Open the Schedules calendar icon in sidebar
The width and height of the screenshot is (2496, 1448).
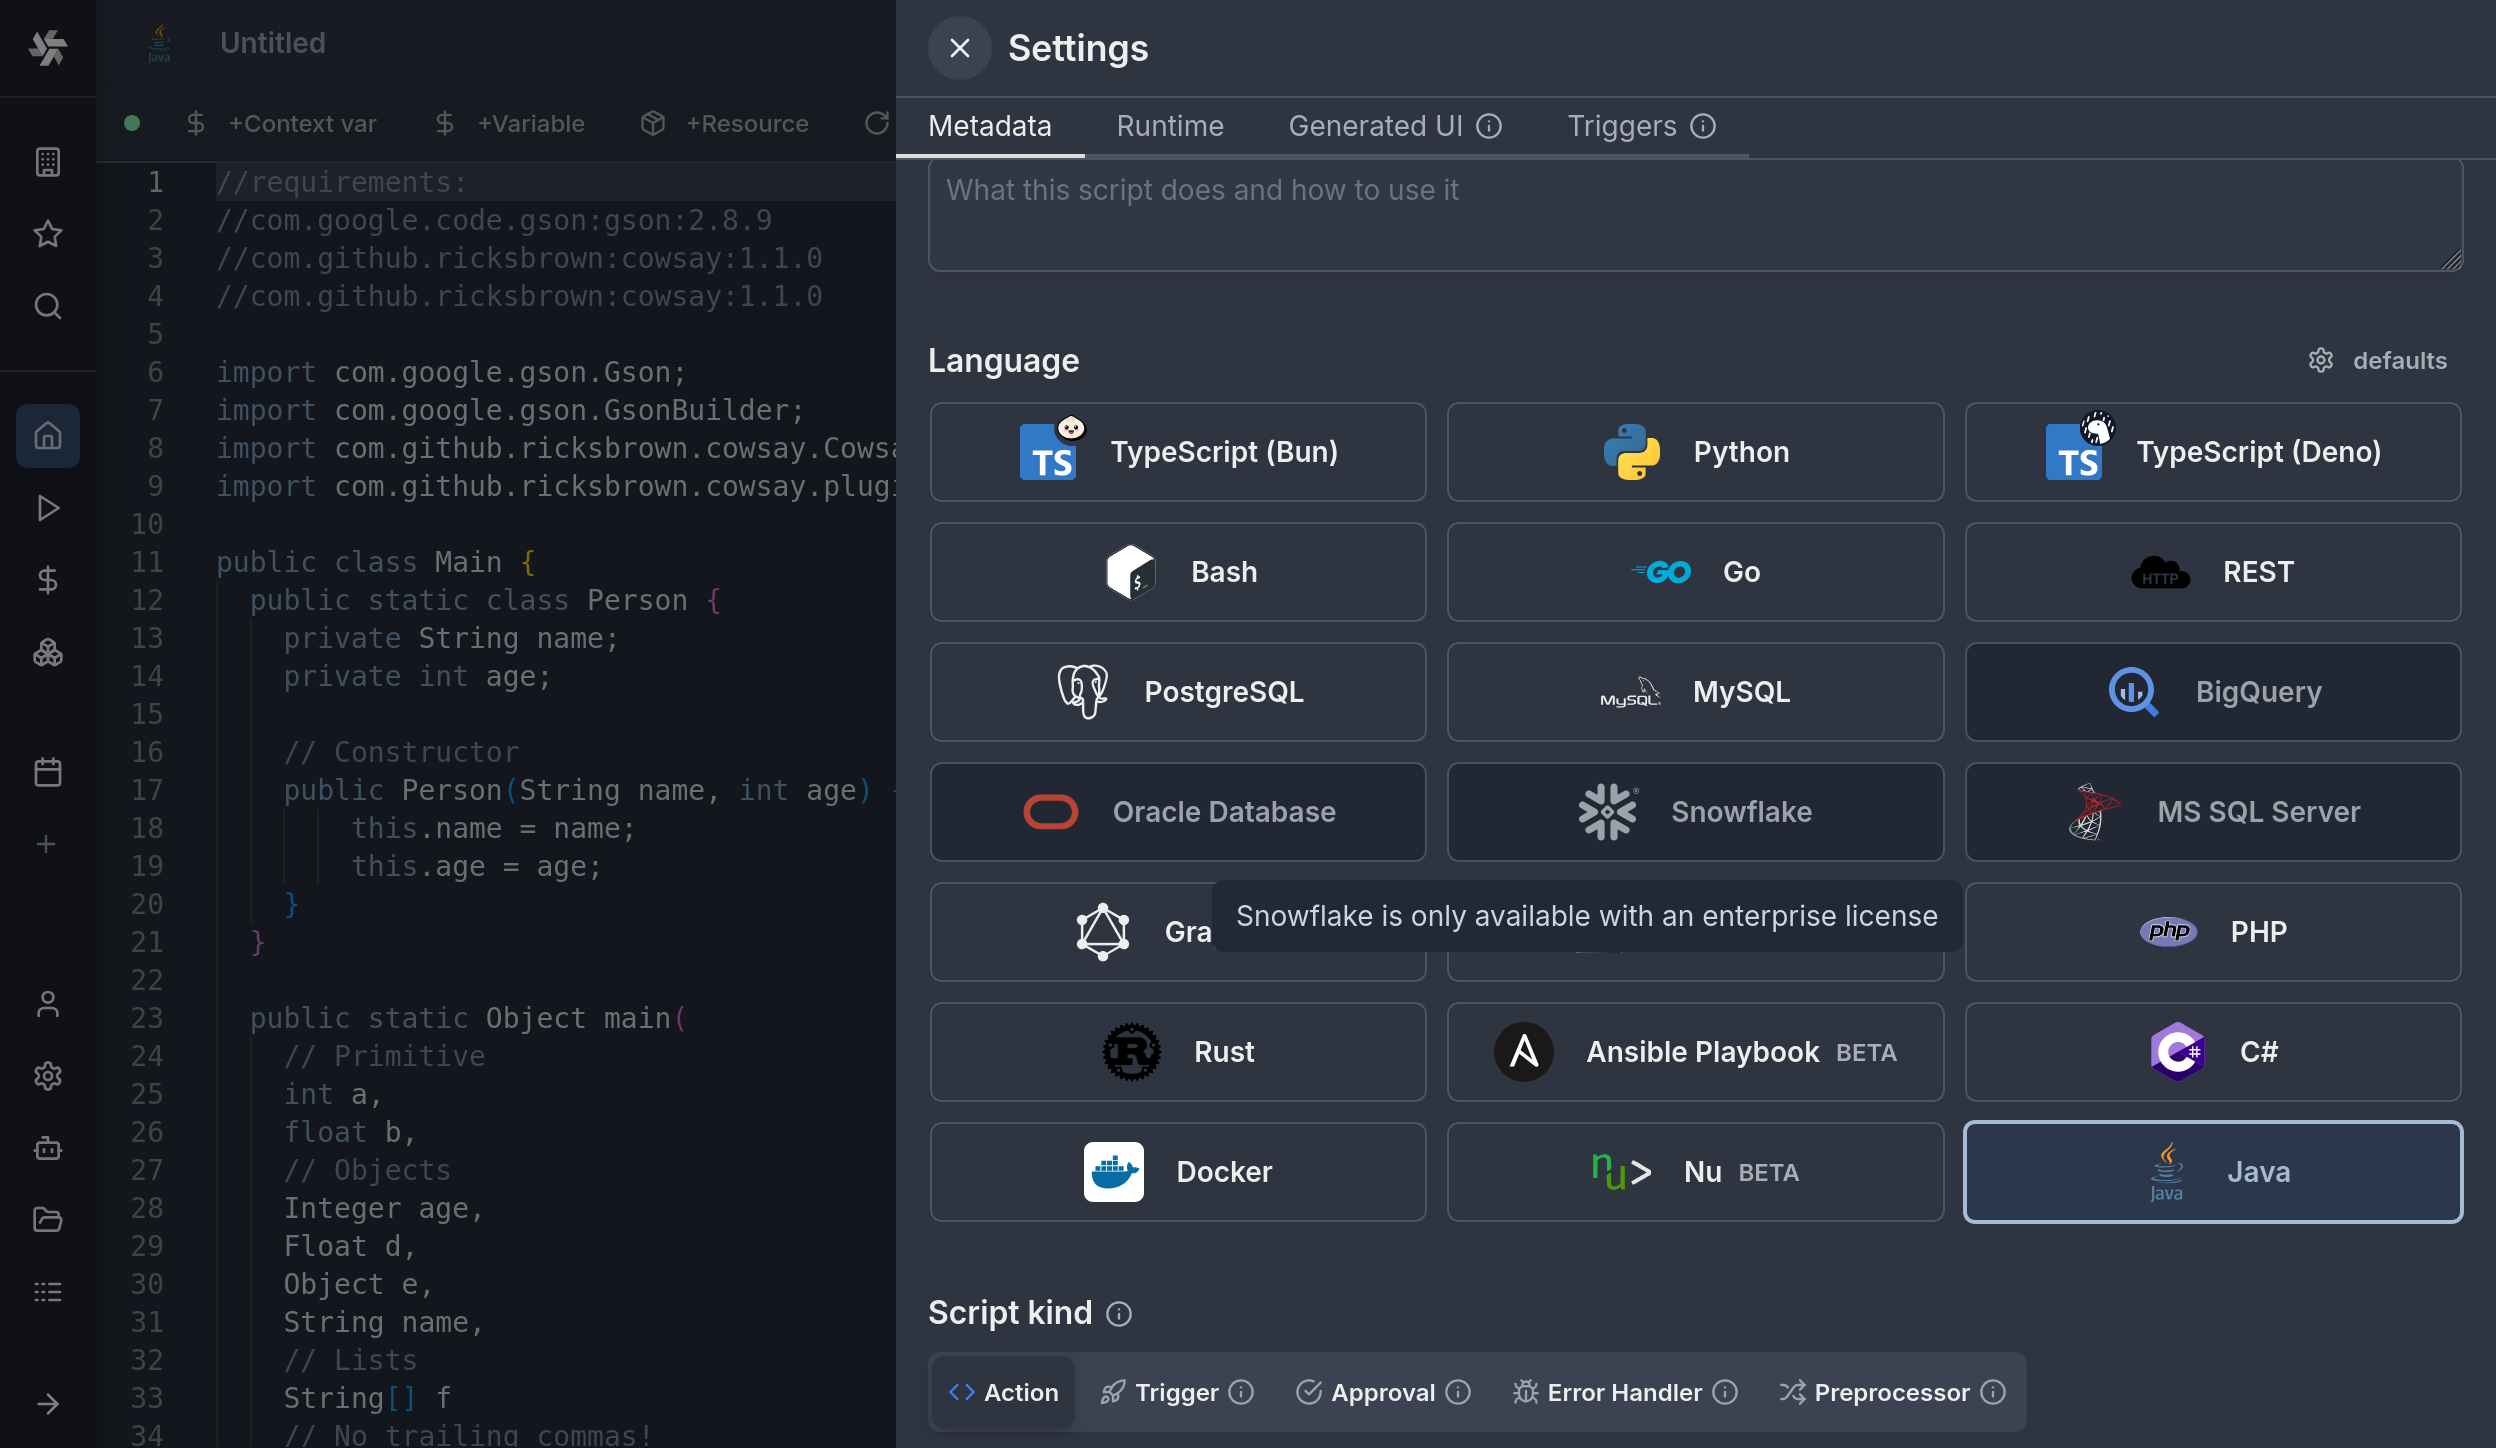pos(47,772)
